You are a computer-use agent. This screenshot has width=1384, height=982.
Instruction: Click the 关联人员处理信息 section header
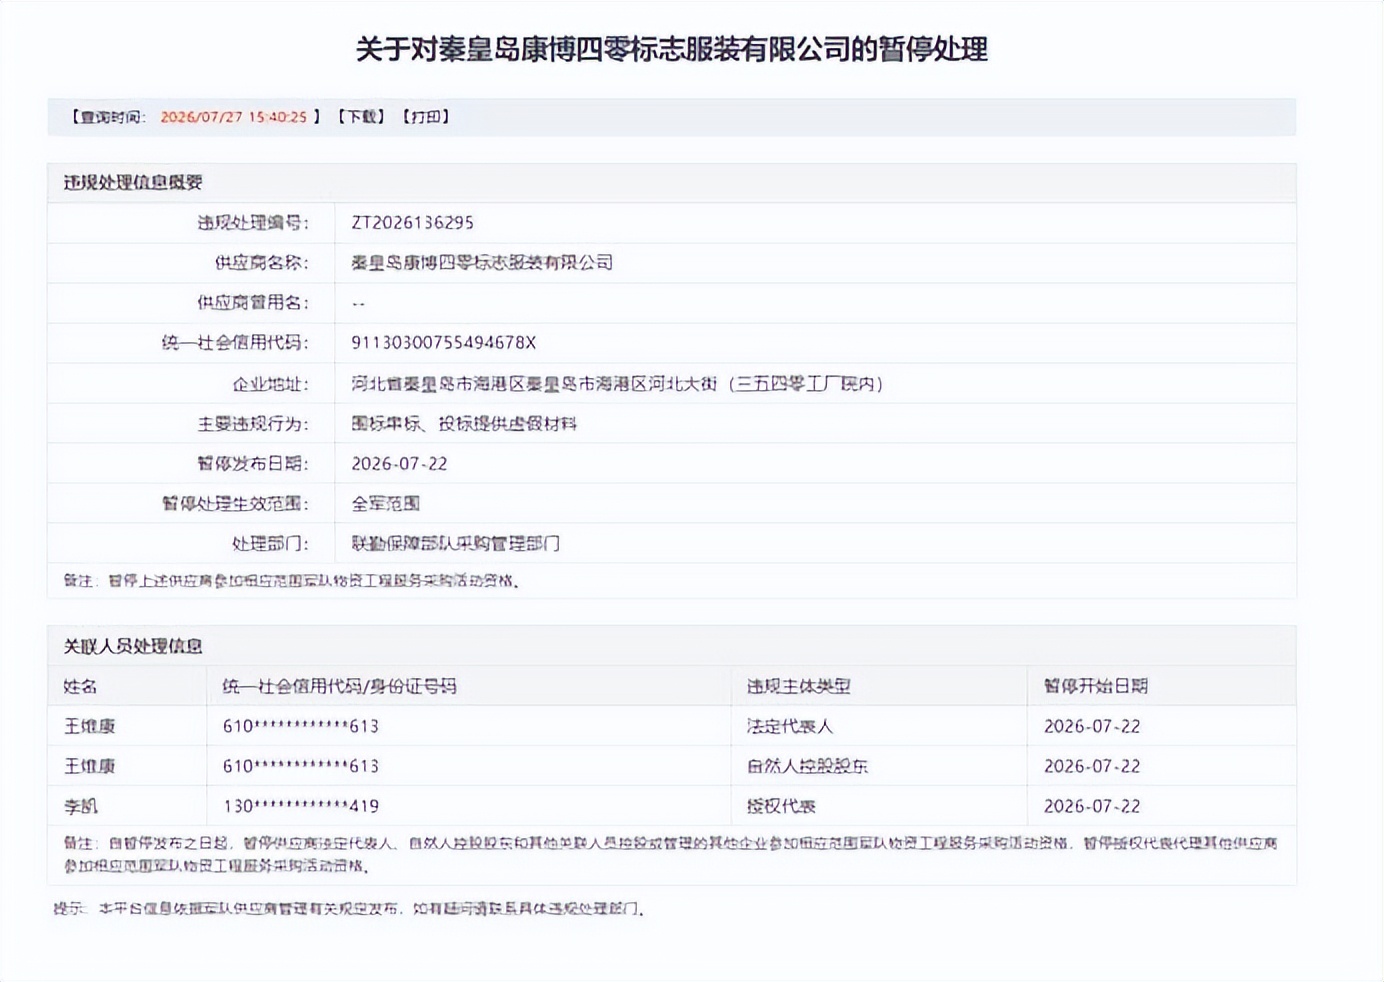click(x=133, y=646)
